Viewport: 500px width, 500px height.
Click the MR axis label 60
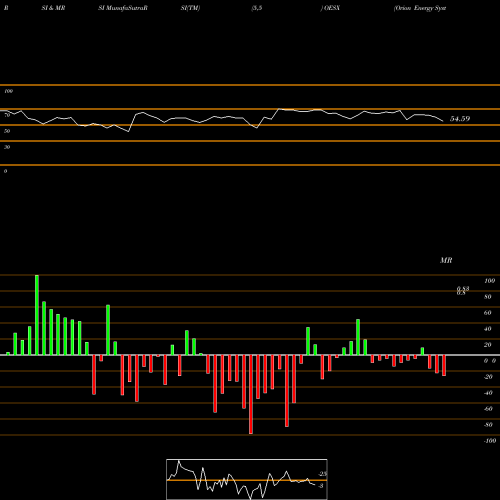click(488, 313)
